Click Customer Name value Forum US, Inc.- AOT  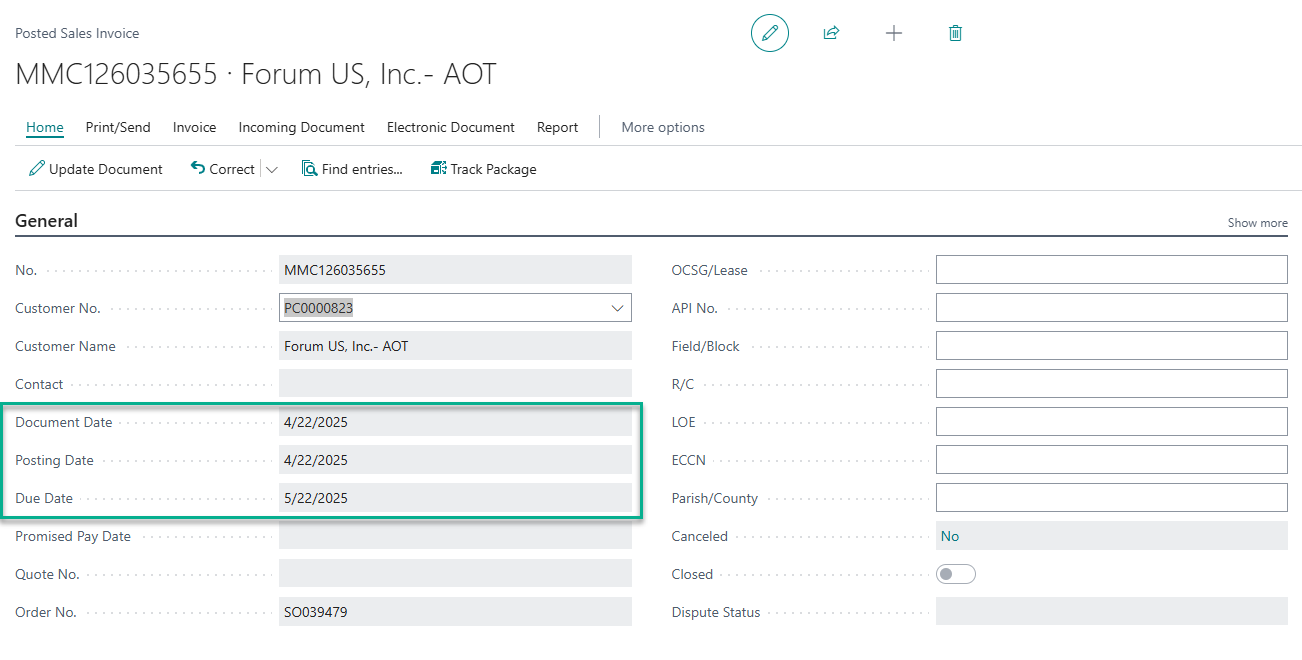coord(455,346)
